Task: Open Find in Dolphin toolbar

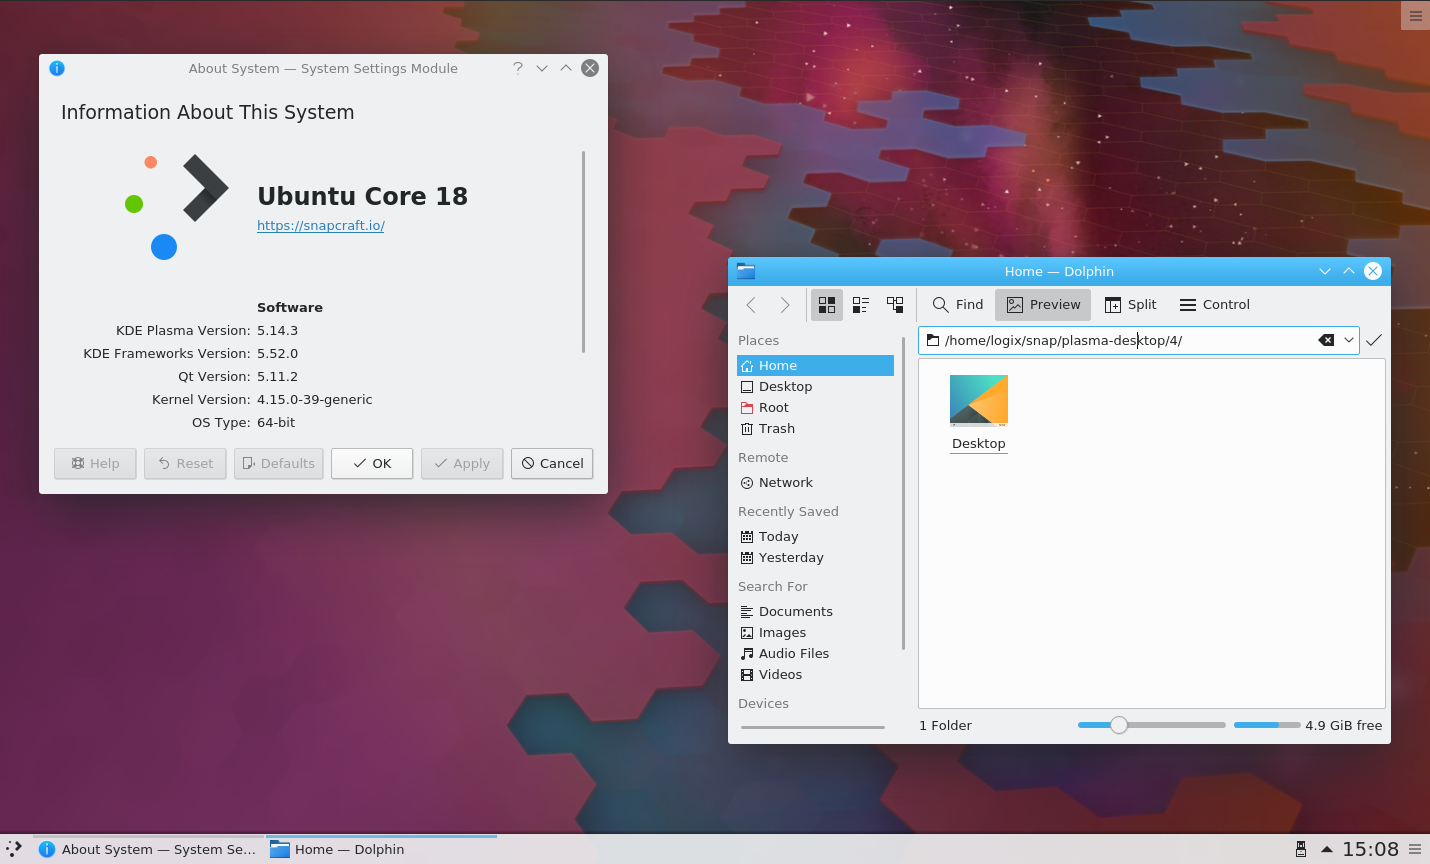Action: pyautogui.click(x=958, y=305)
